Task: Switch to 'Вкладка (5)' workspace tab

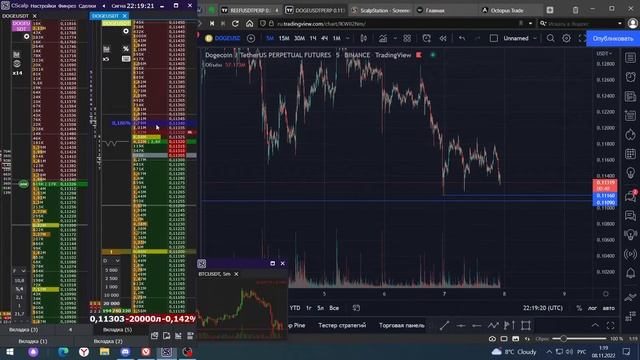Action: coord(118,329)
